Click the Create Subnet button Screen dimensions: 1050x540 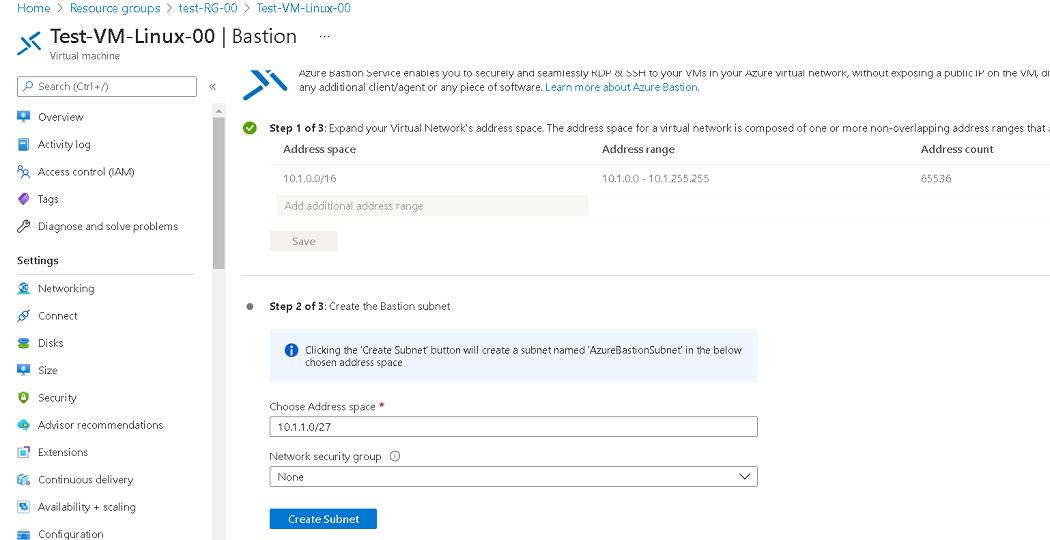click(x=323, y=519)
